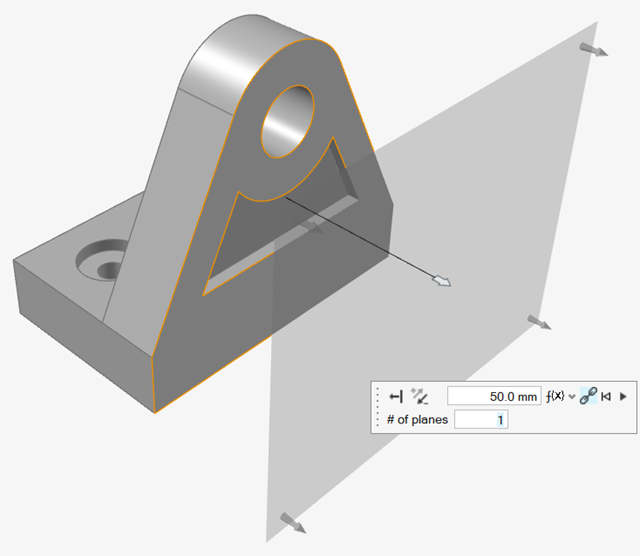Click the white offset arrow handle
Image resolution: width=640 pixels, height=556 pixels.
(441, 280)
